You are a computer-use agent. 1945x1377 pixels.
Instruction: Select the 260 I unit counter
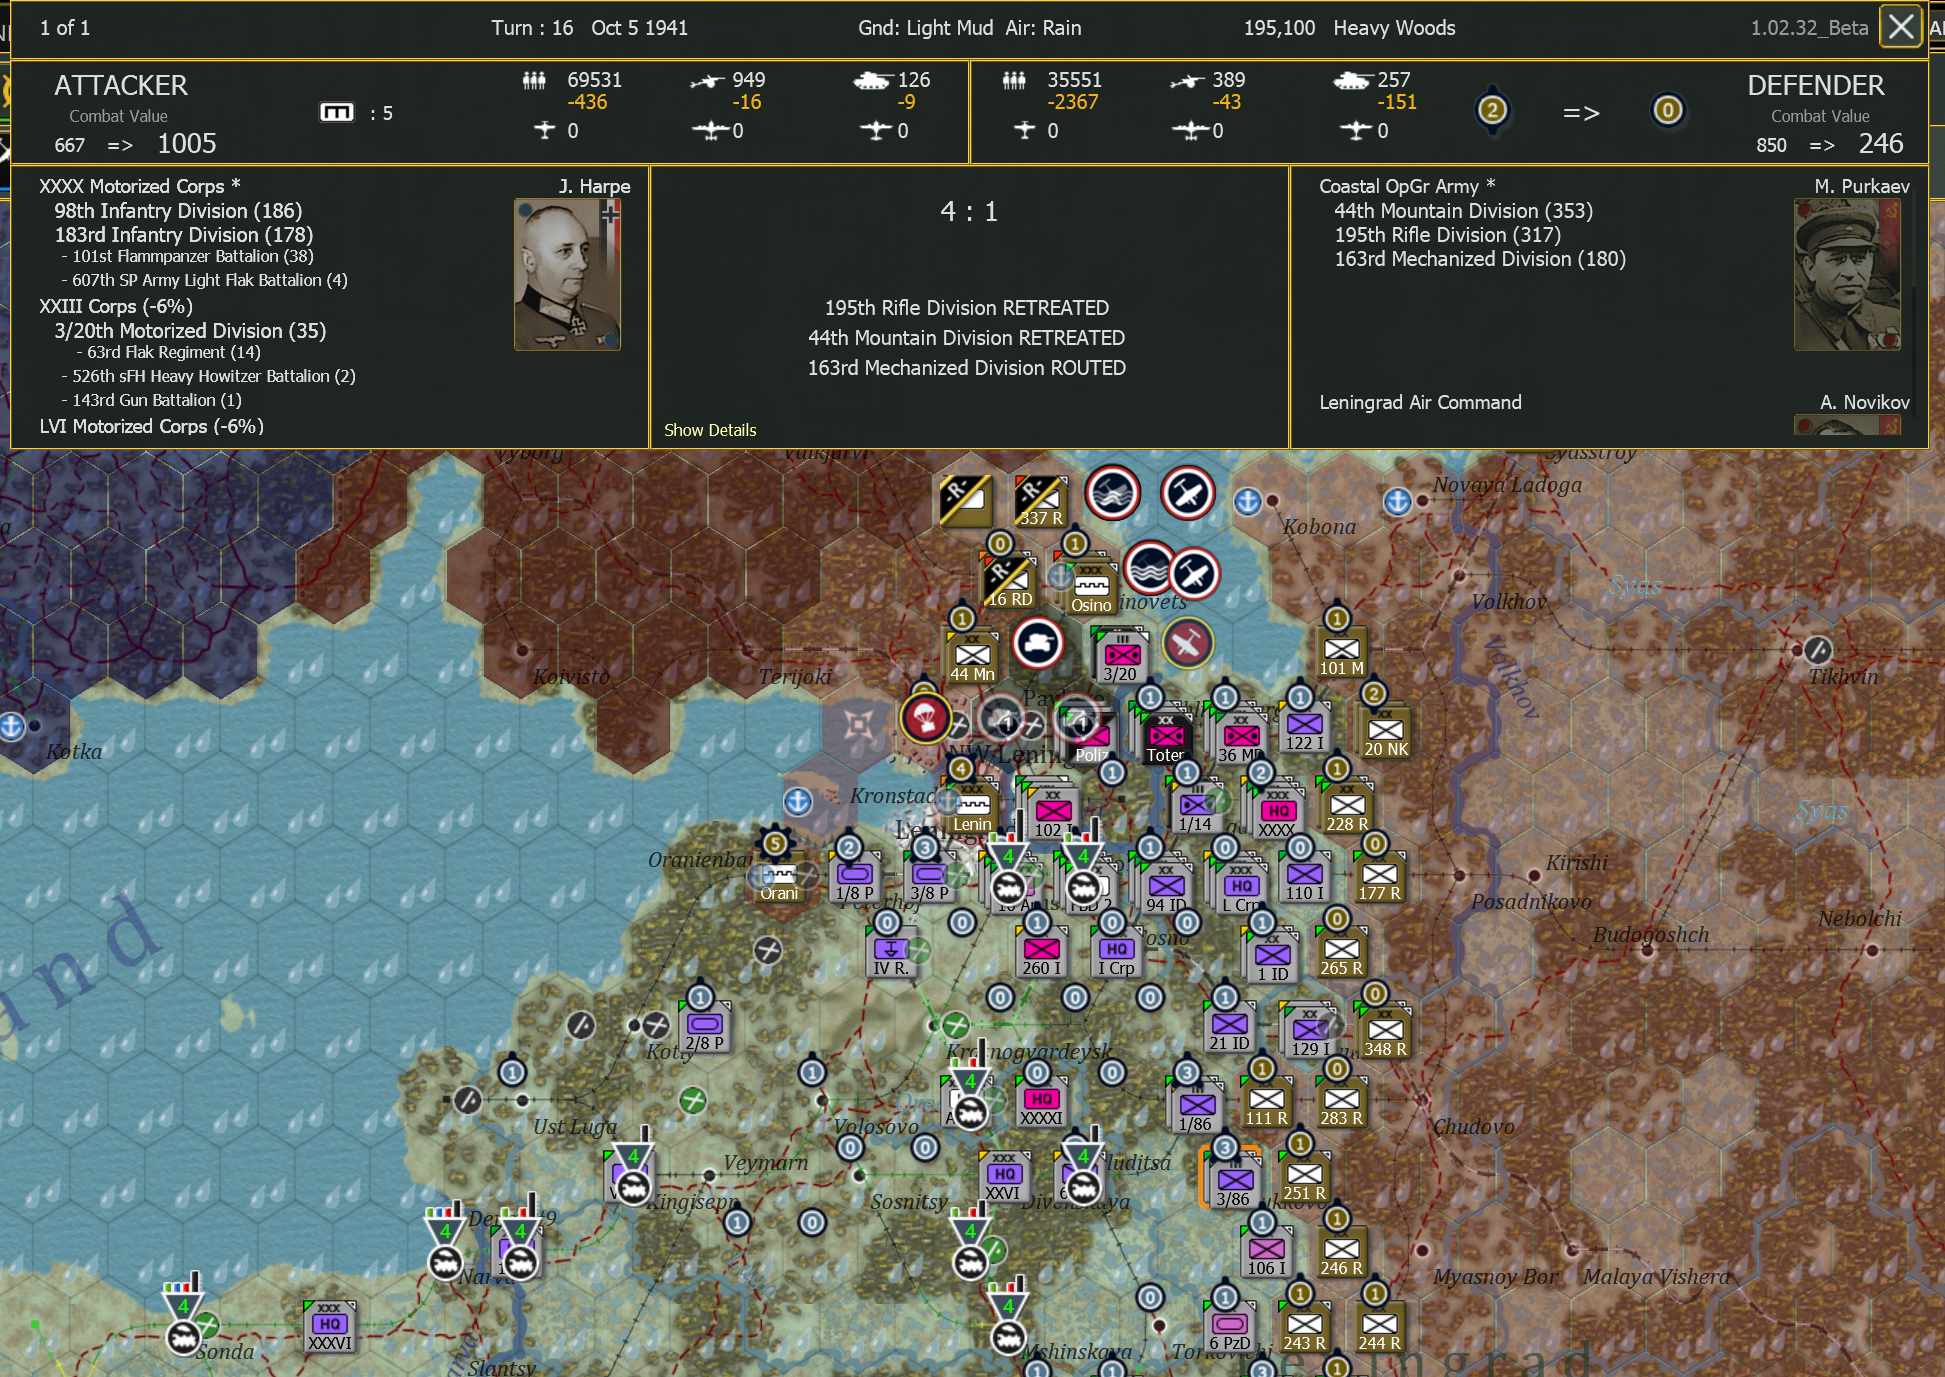tap(1041, 952)
